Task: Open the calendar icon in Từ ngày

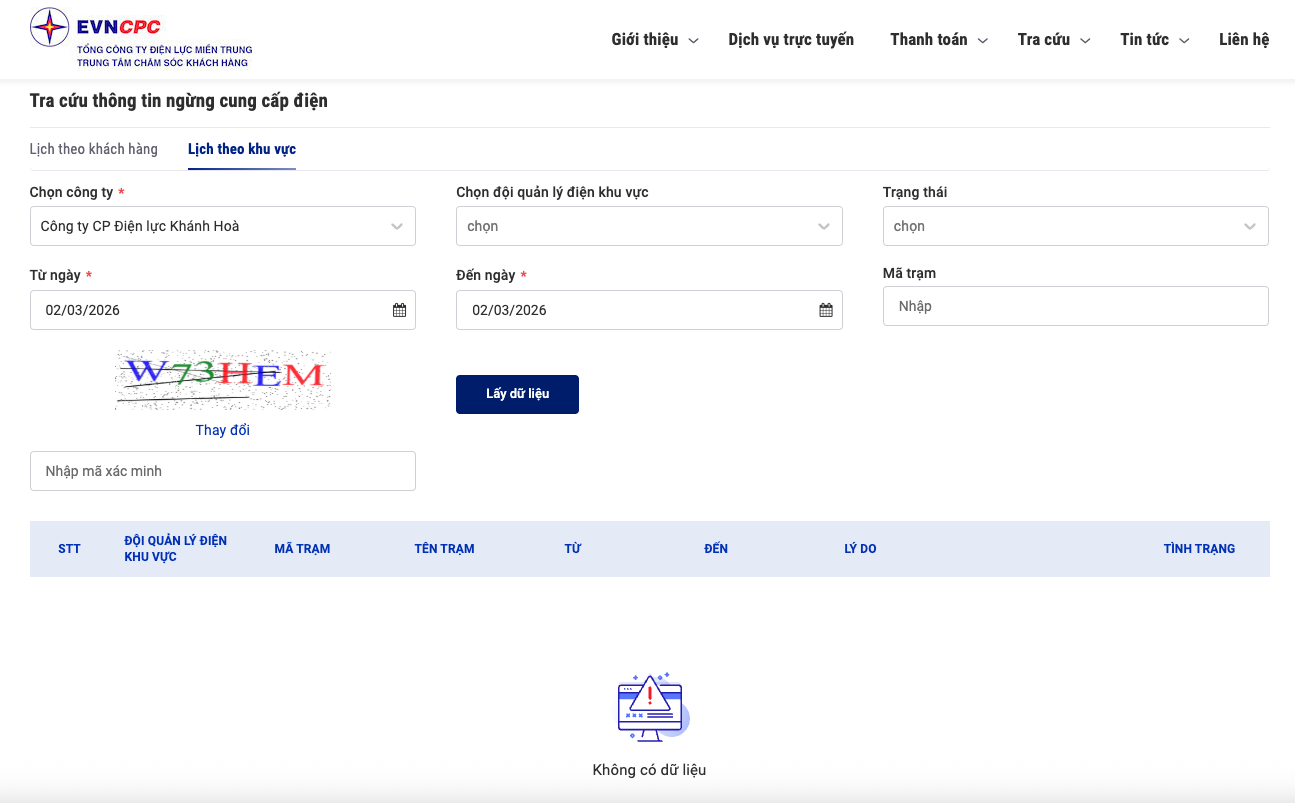Action: click(399, 310)
